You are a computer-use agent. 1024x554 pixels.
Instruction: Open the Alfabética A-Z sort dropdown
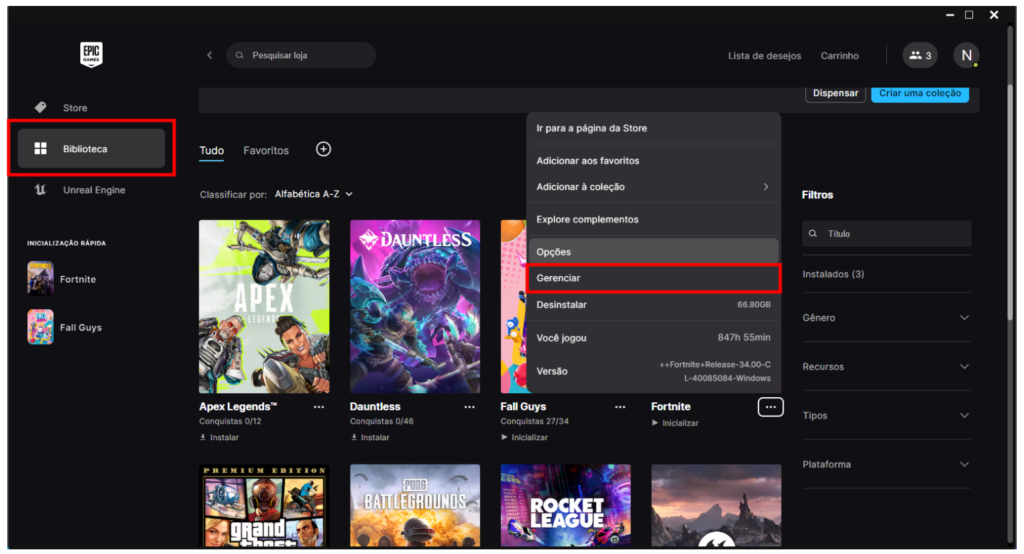click(x=314, y=194)
